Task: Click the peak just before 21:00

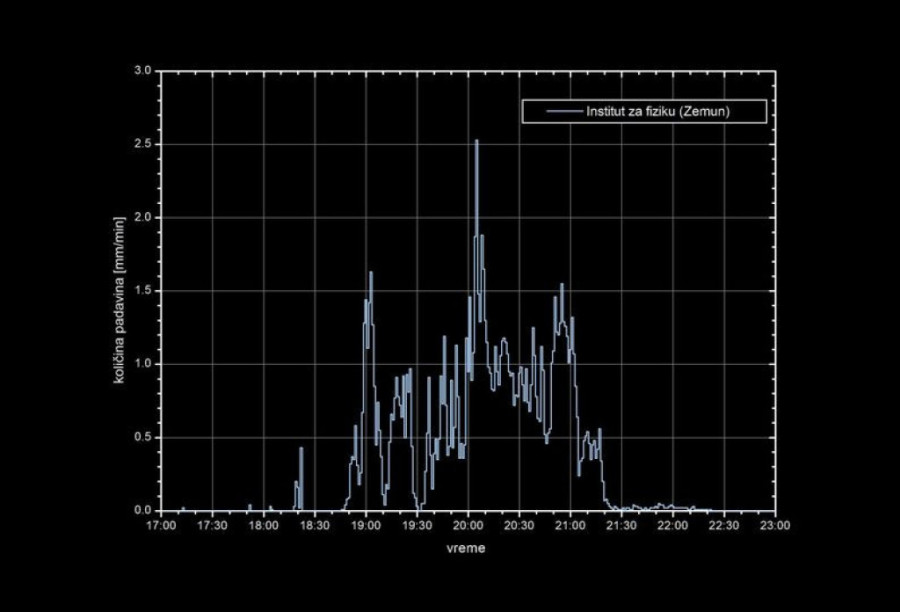Action: 562,285
